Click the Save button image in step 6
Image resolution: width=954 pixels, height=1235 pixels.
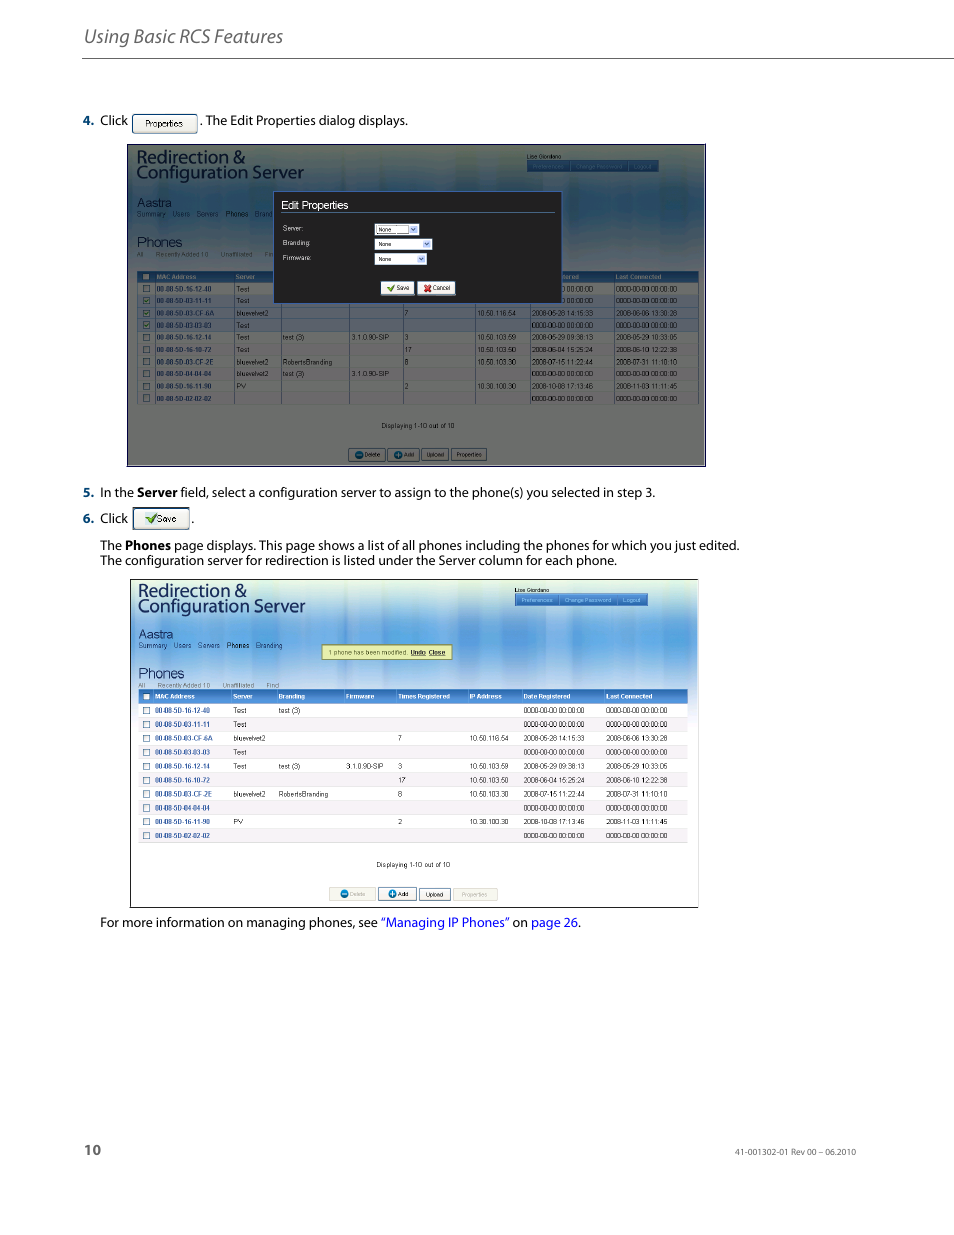click(x=161, y=518)
